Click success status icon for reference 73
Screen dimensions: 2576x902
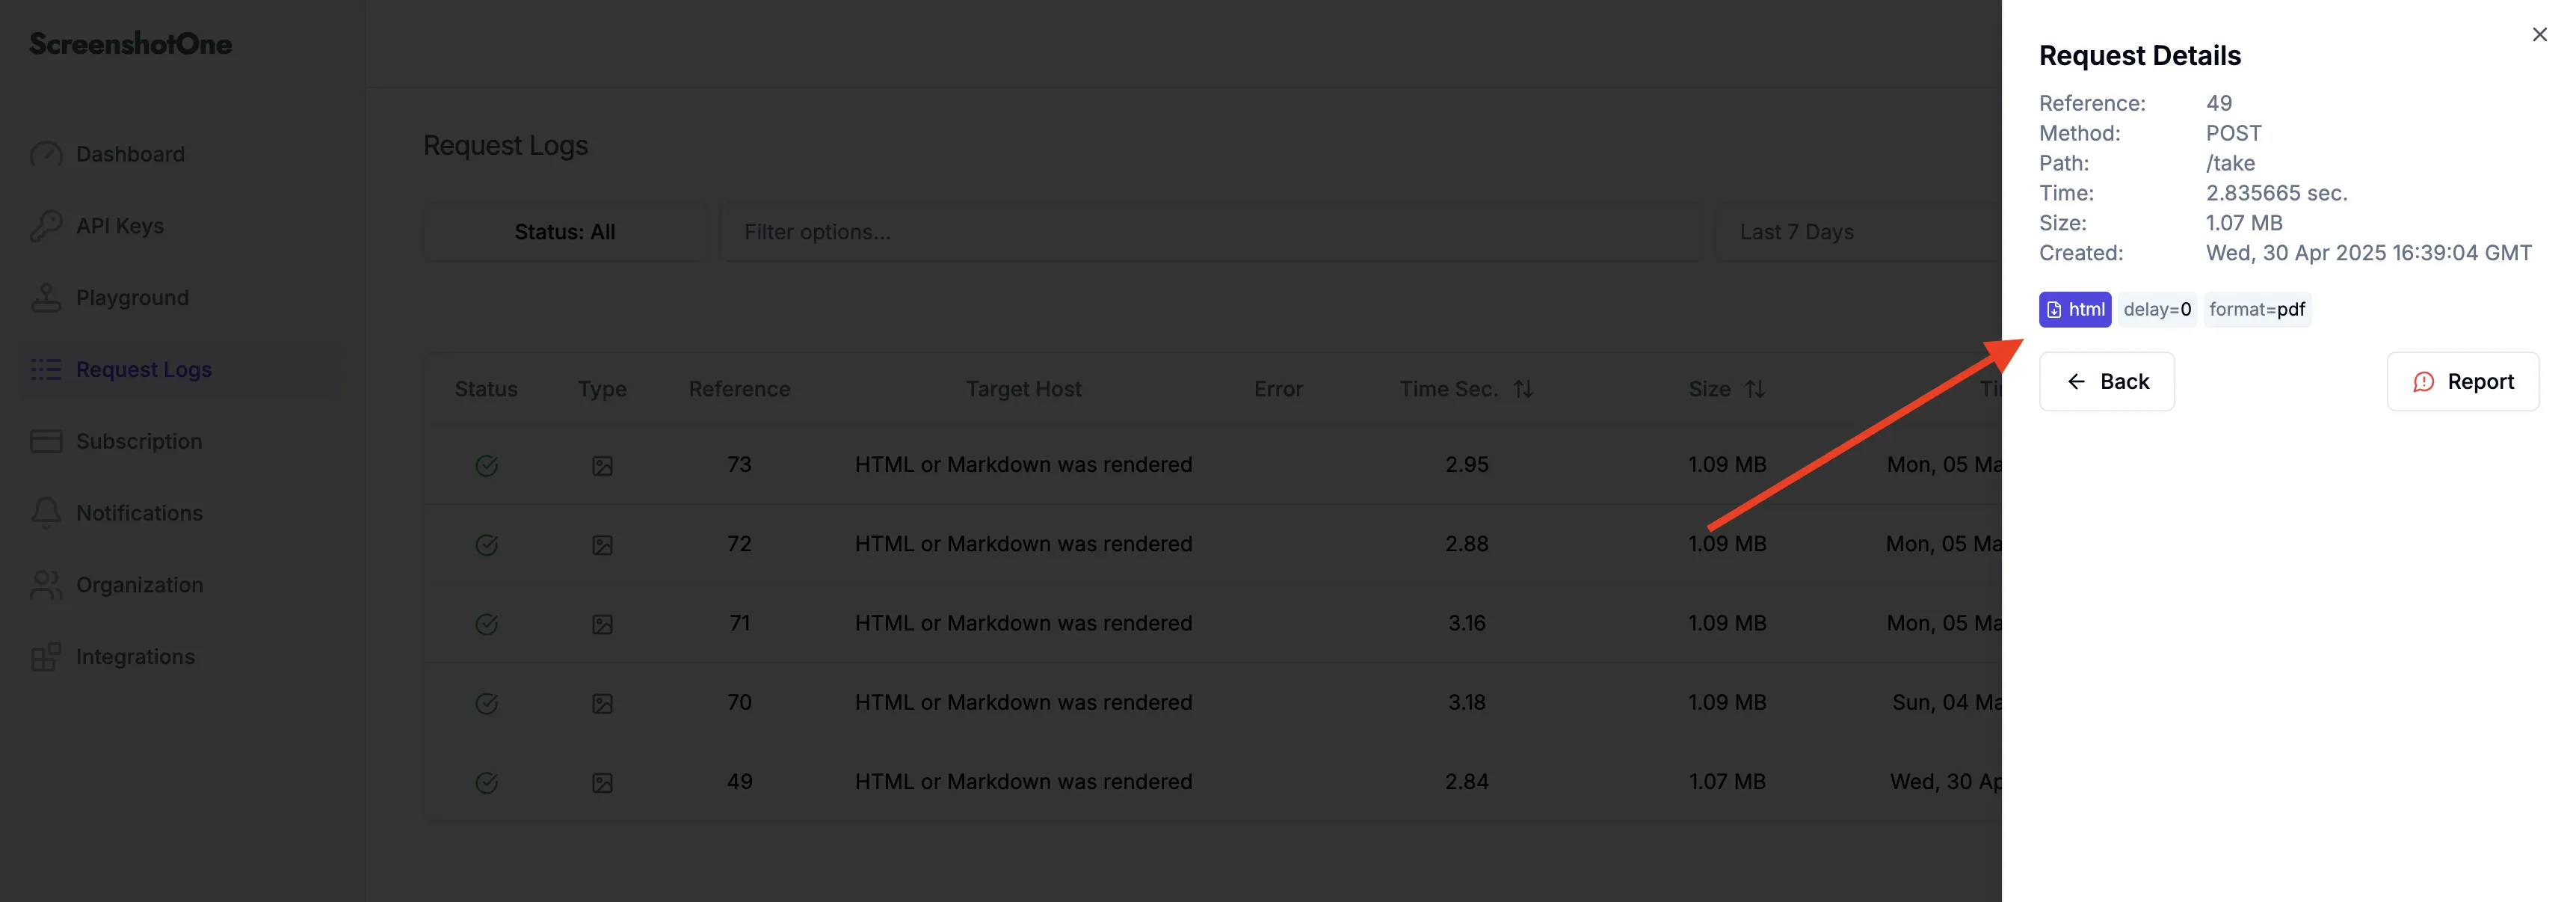(x=487, y=465)
